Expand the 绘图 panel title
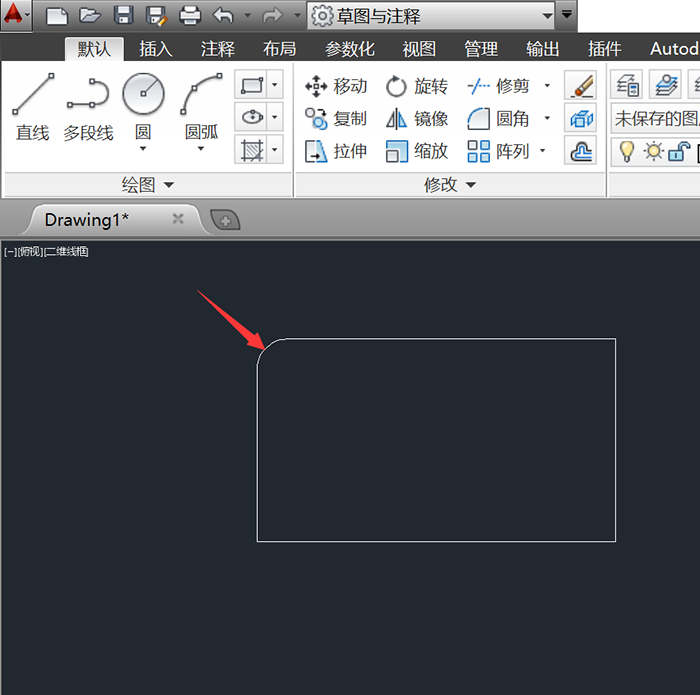The image size is (700, 695). 148,184
